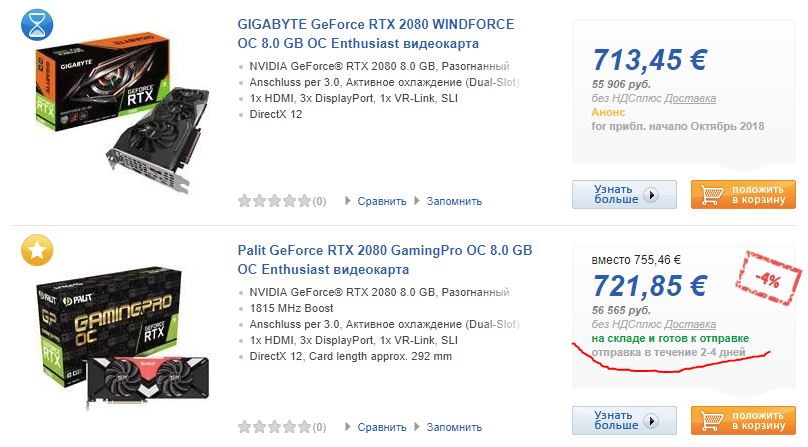Click the cart icon on the GIGABYTE add-to-cart button
The width and height of the screenshot is (808, 447).
[713, 194]
